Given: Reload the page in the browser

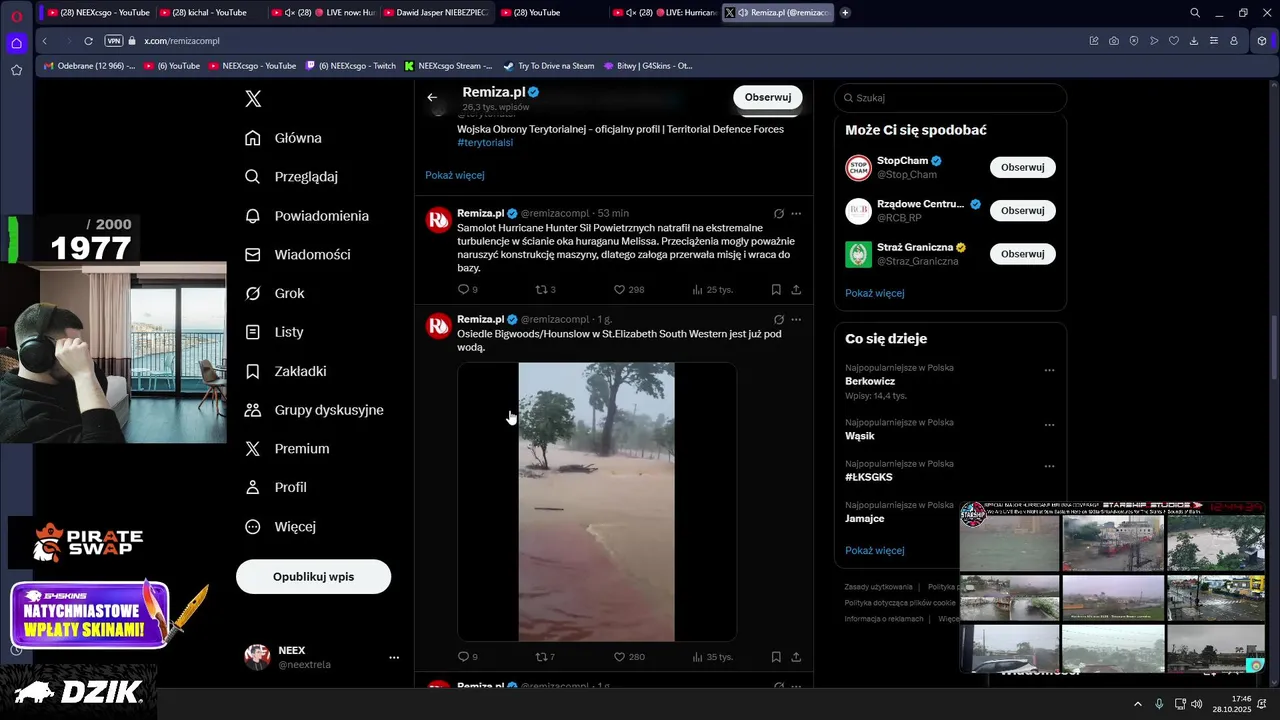Looking at the screenshot, I should 88,41.
